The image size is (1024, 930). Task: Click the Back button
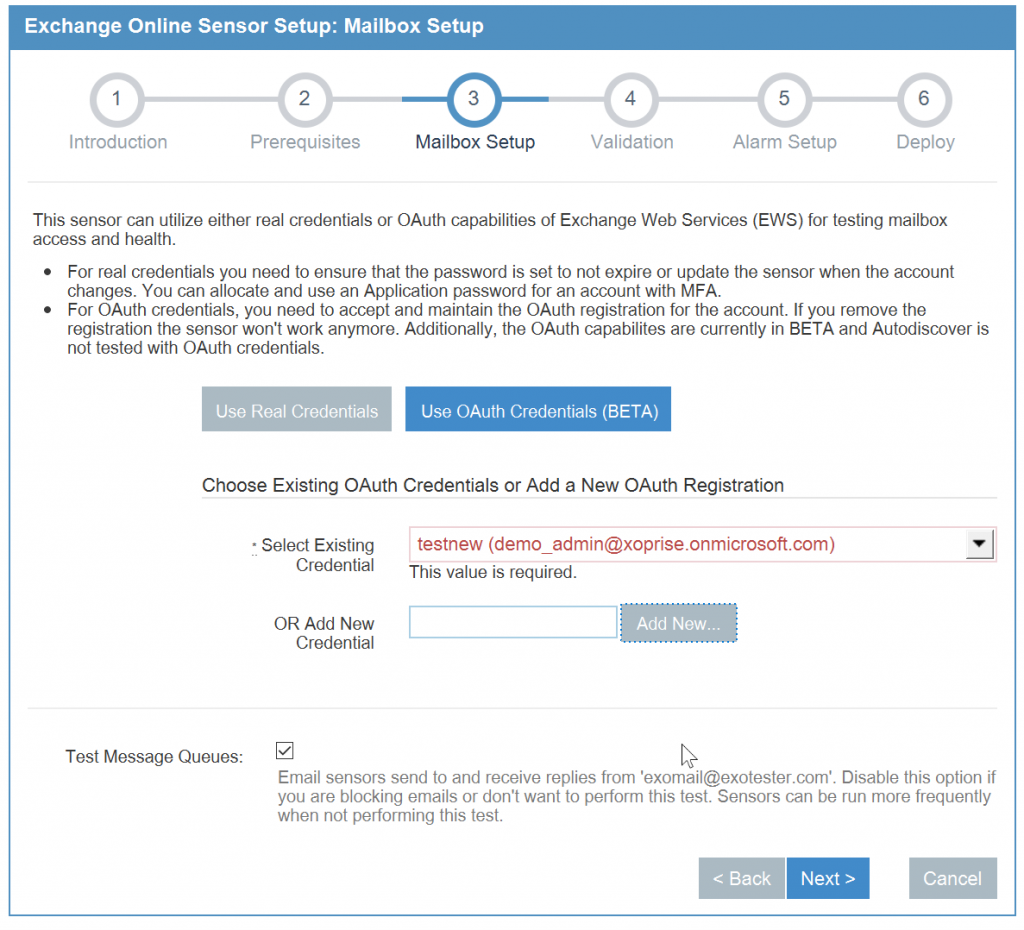(741, 878)
